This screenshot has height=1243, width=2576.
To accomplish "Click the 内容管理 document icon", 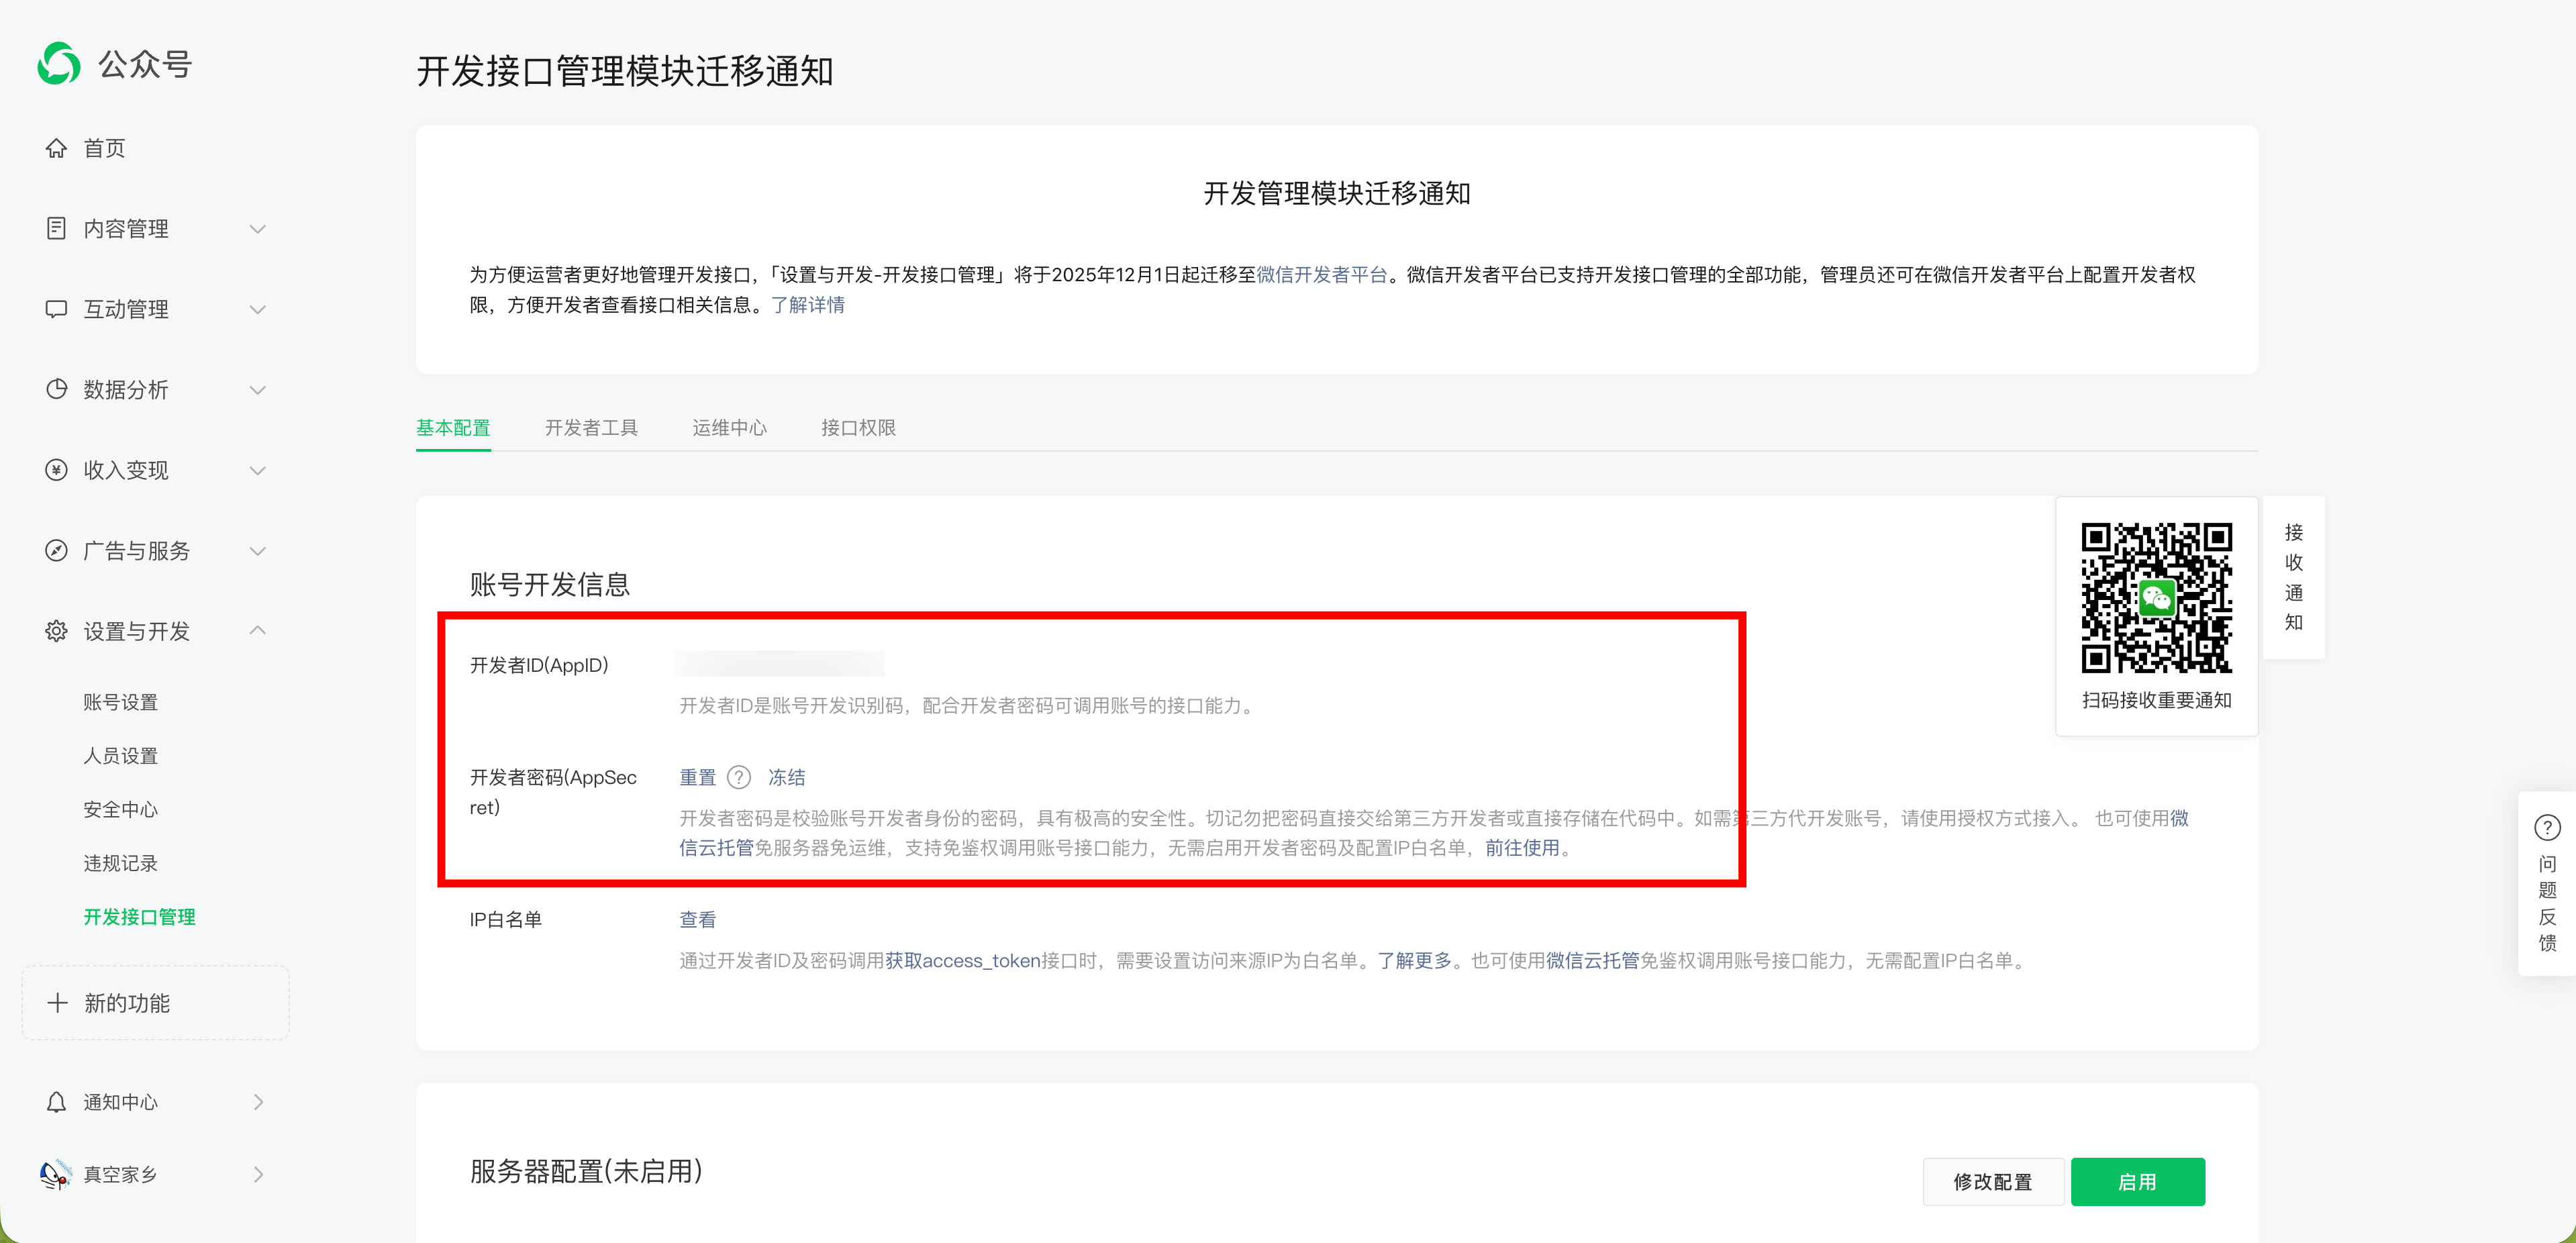I will pos(56,228).
